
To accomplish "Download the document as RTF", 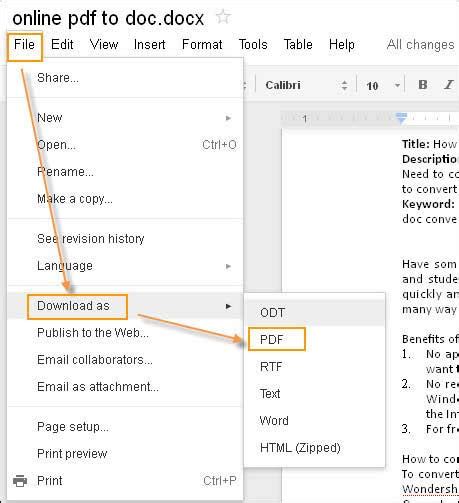I will coord(314,367).
